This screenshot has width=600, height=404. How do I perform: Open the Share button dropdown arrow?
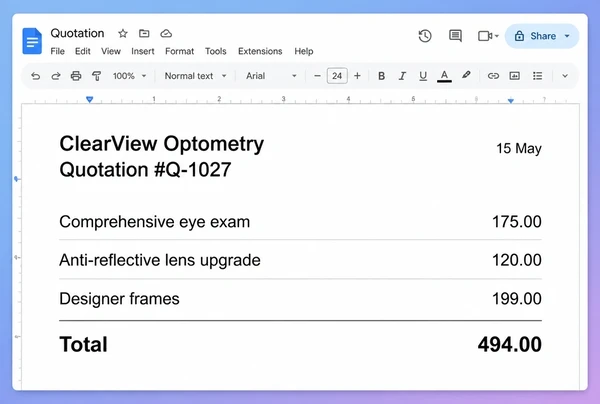coord(567,36)
